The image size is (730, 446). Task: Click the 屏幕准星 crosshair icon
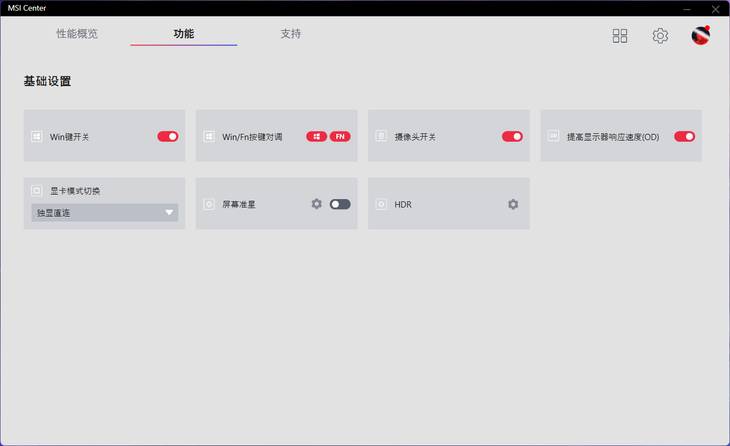209,204
